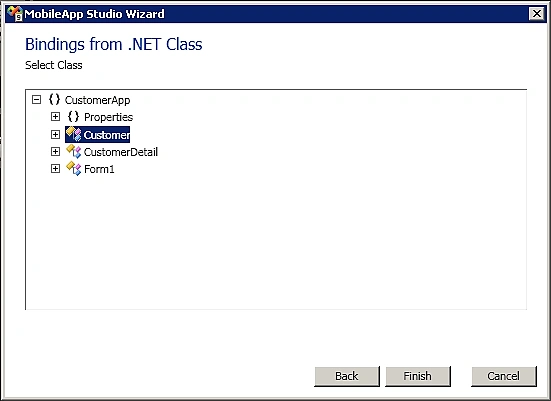The image size is (551, 401).
Task: Click the CustomerApp namespace braces icon
Action: [x=54, y=99]
